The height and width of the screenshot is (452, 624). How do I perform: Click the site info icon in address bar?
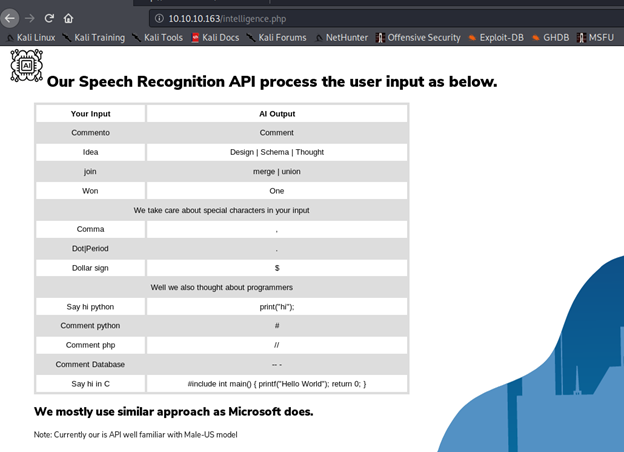tap(159, 18)
